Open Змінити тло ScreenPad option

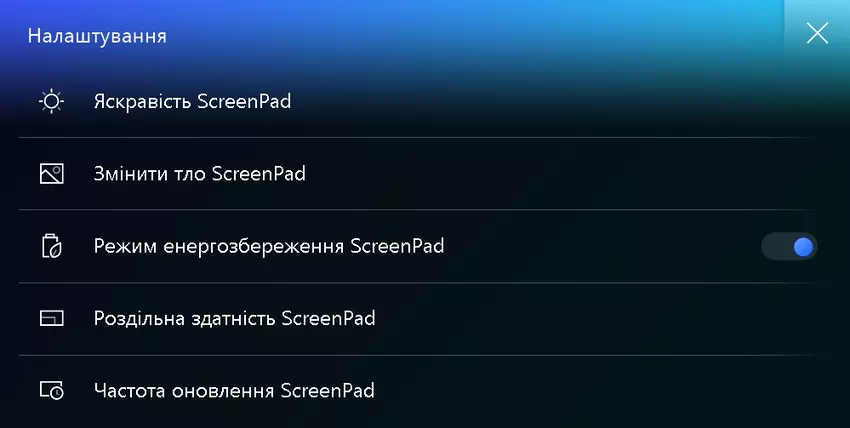pyautogui.click(x=418, y=174)
